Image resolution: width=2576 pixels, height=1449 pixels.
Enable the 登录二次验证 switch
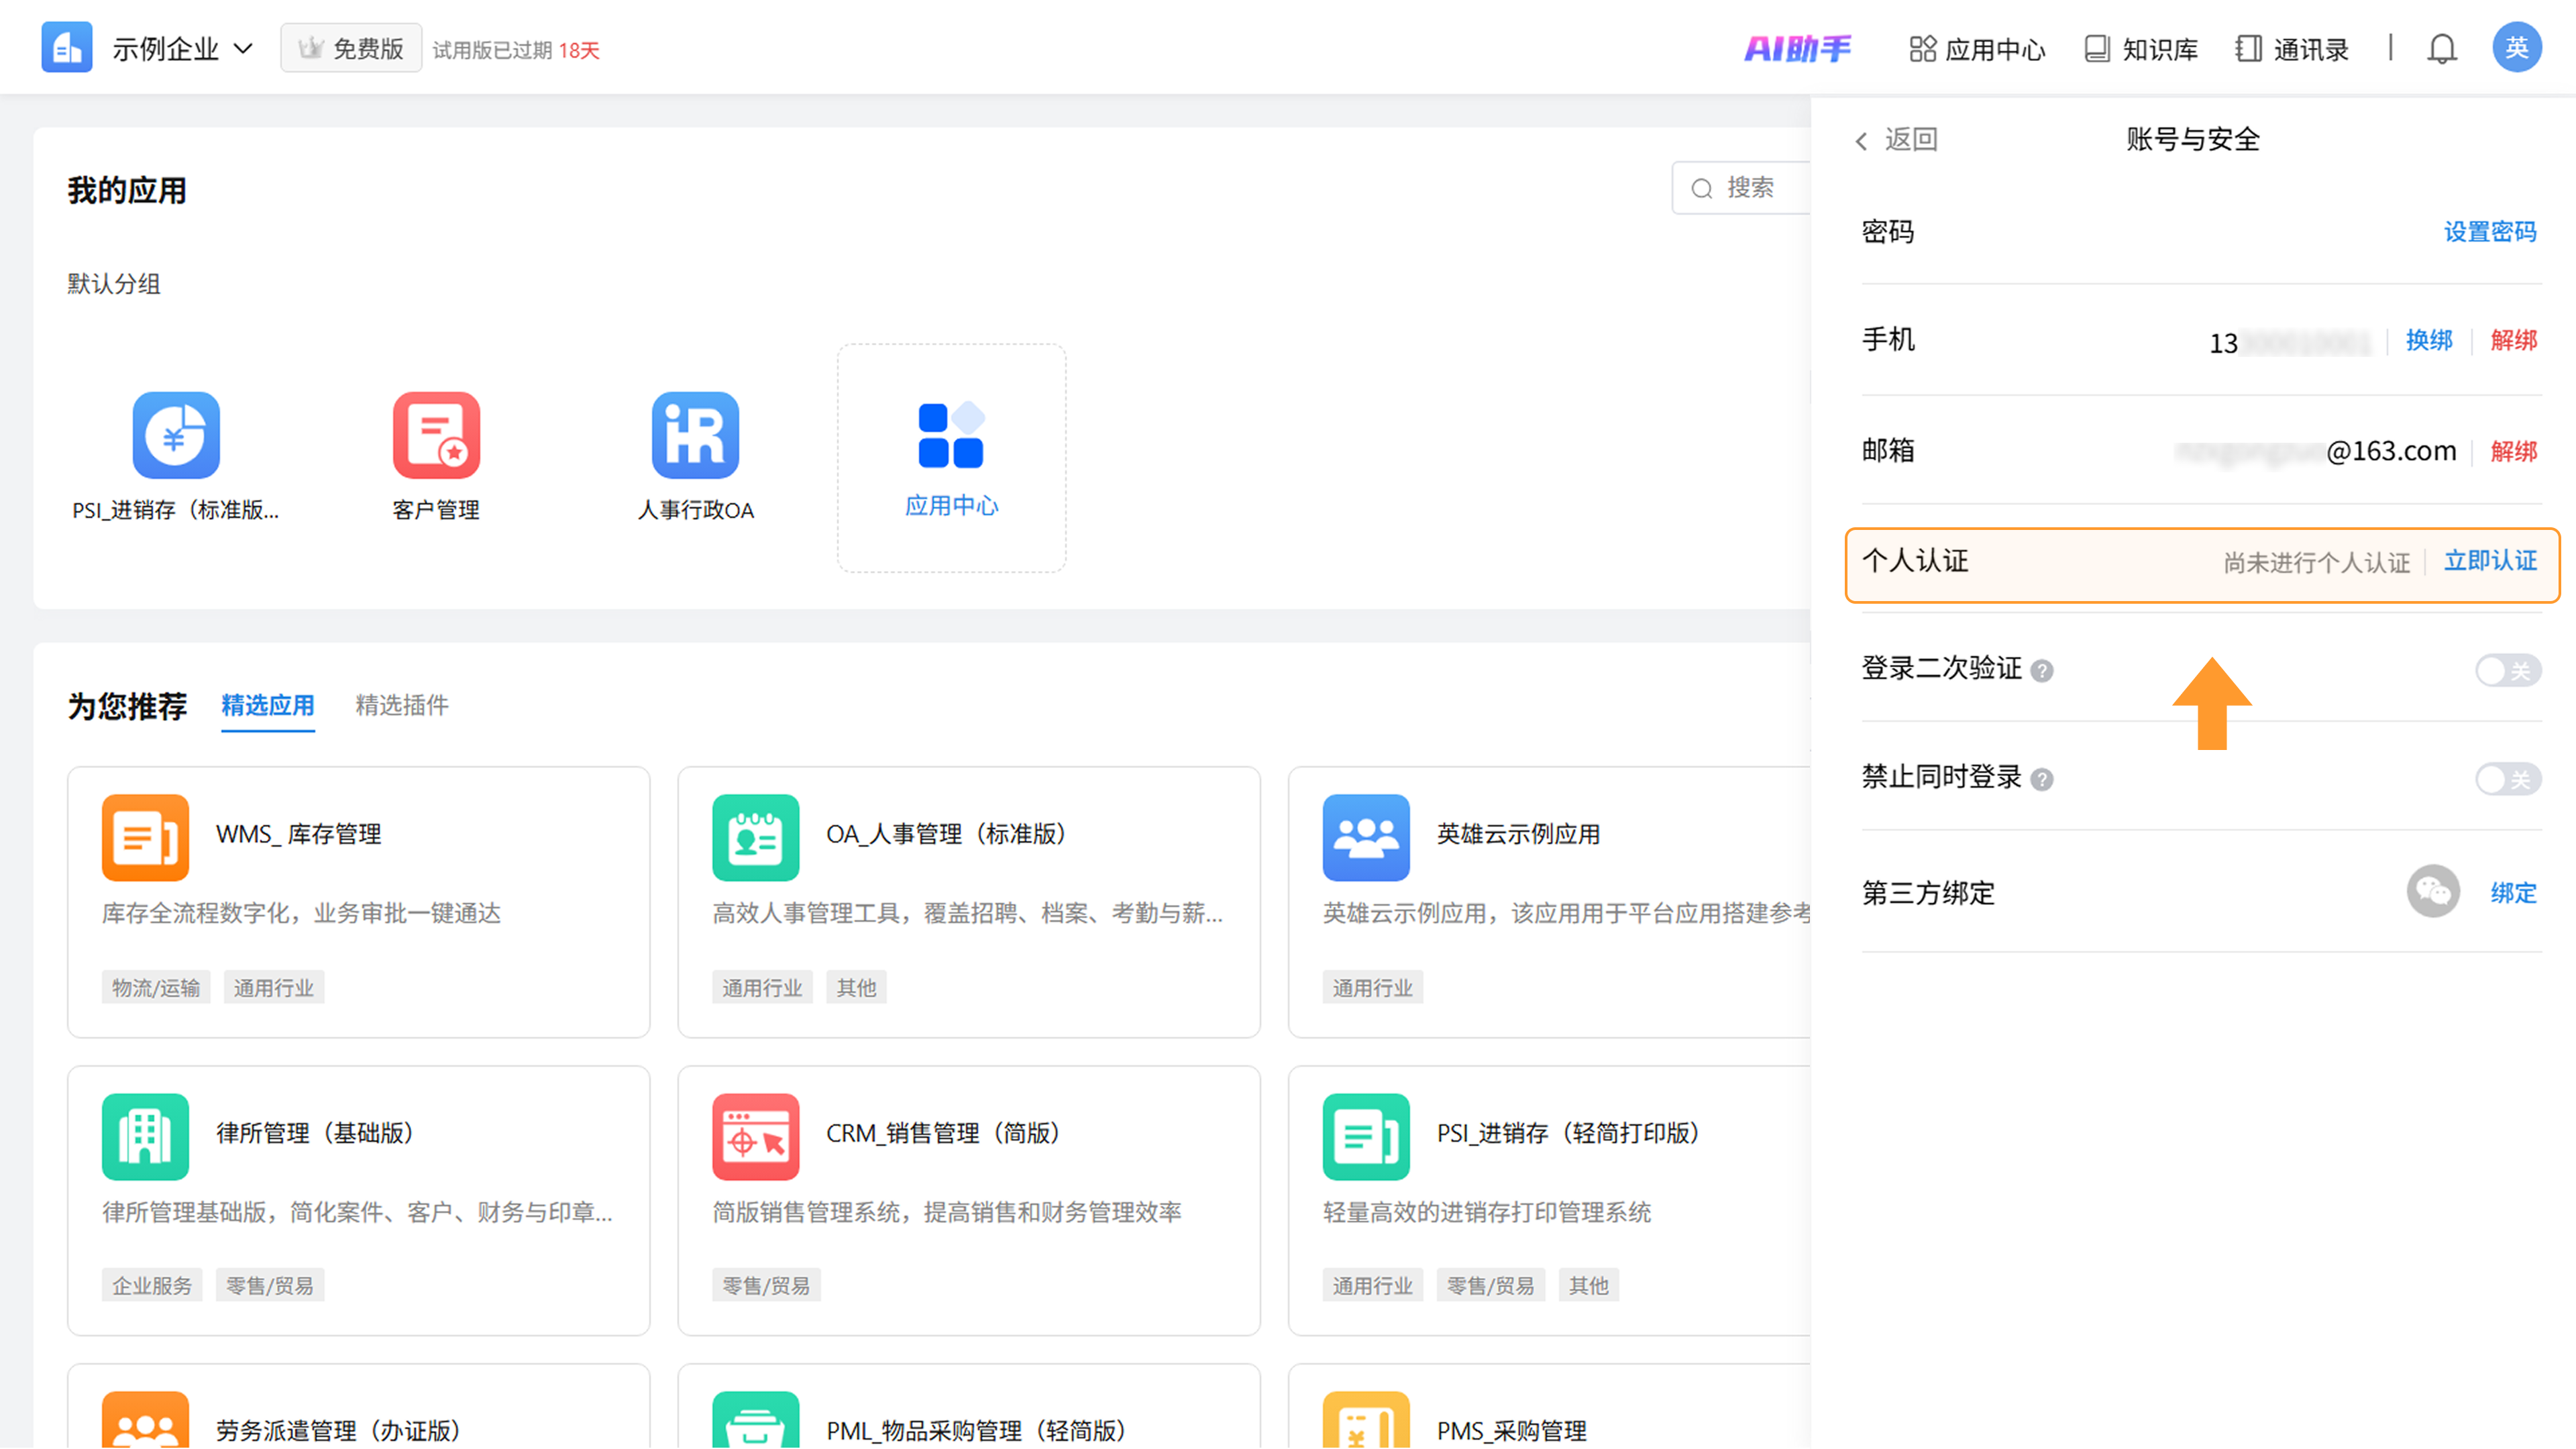point(2507,670)
